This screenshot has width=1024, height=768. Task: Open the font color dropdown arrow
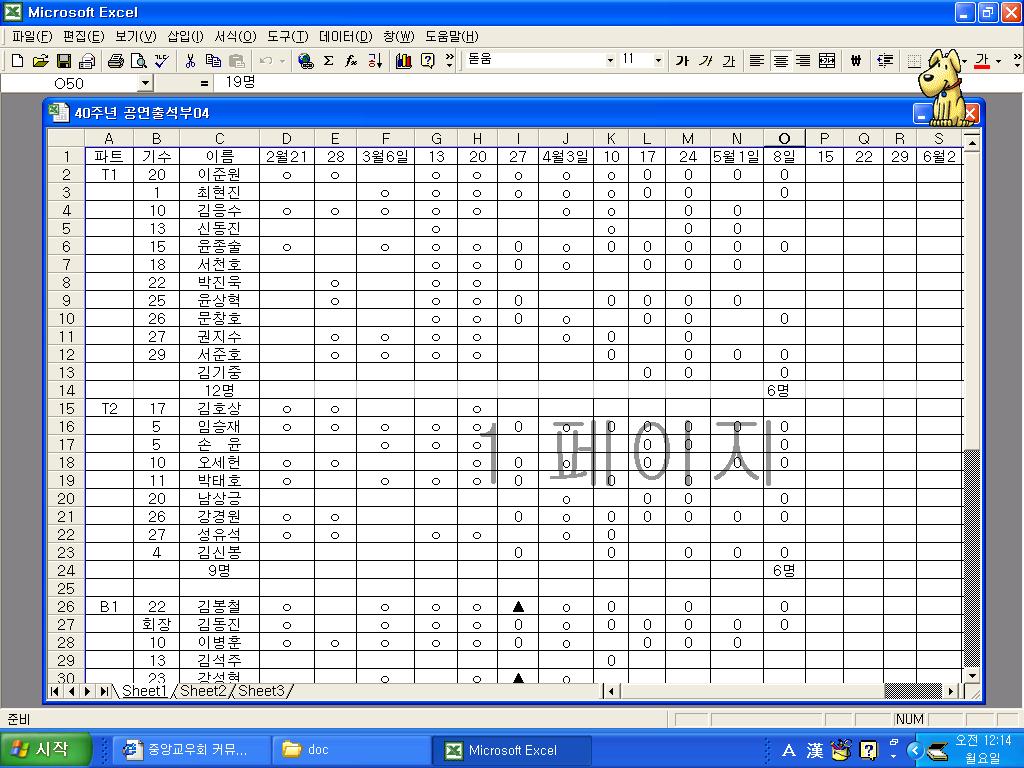click(x=998, y=61)
